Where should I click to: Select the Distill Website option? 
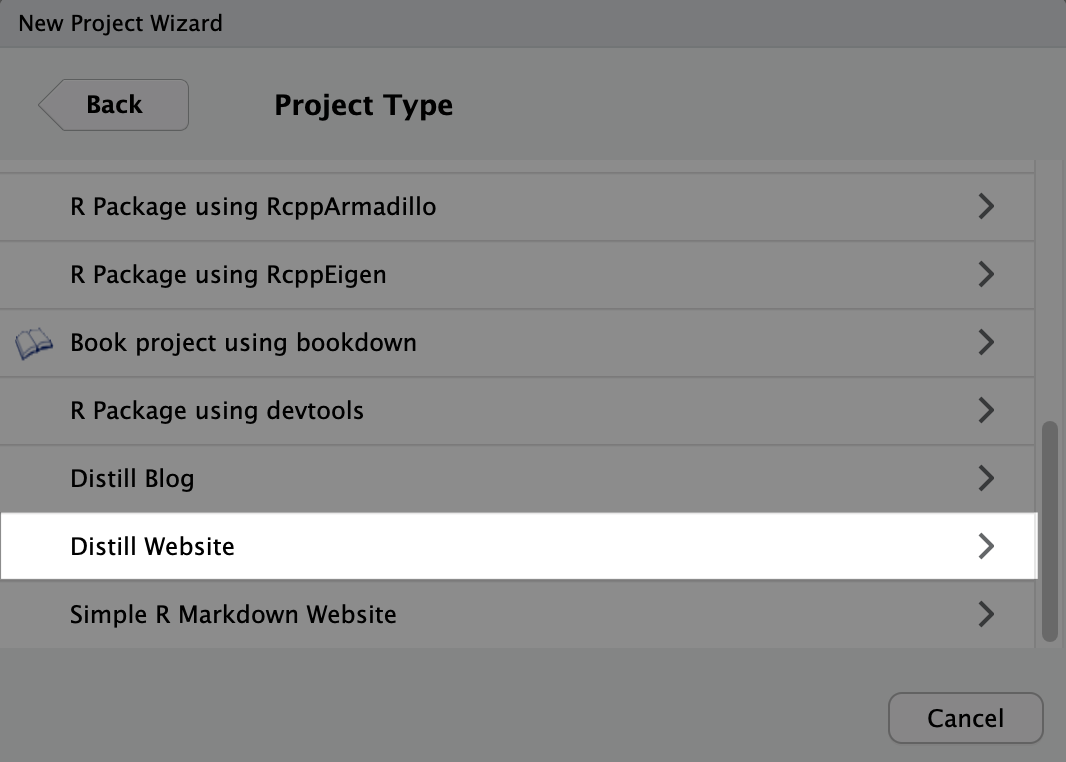152,546
